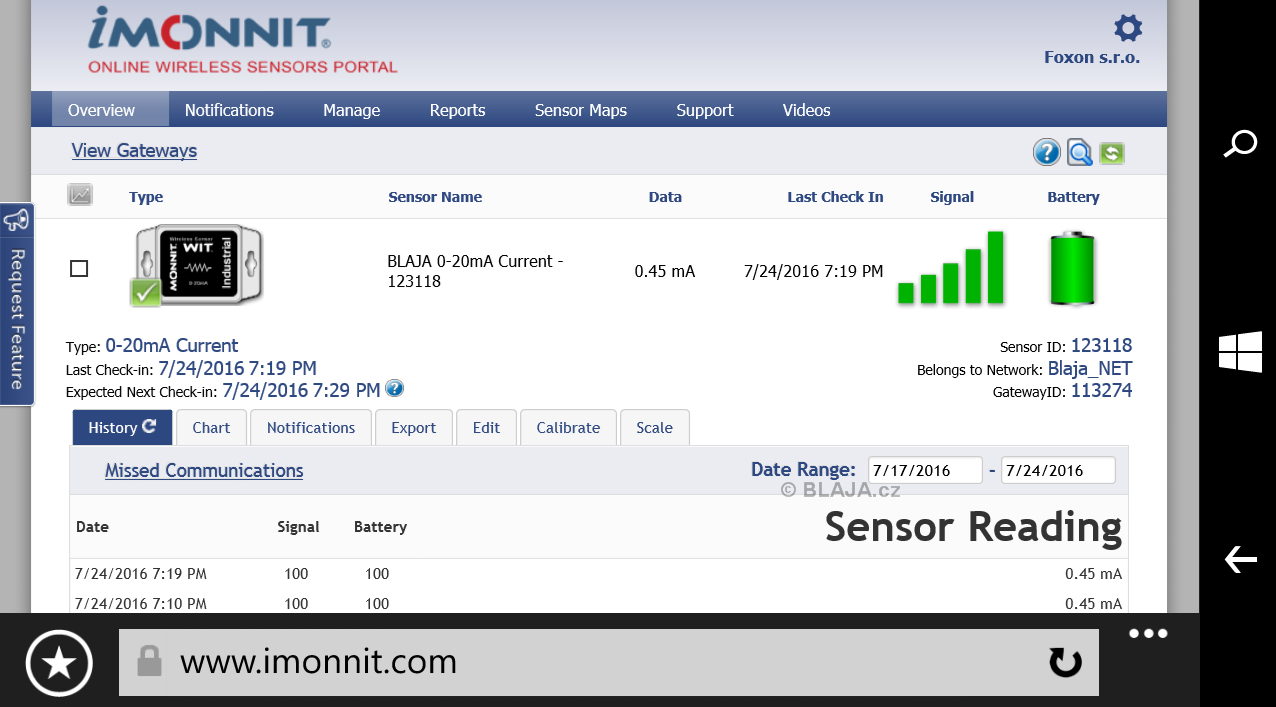Open the Support menu

pos(705,110)
